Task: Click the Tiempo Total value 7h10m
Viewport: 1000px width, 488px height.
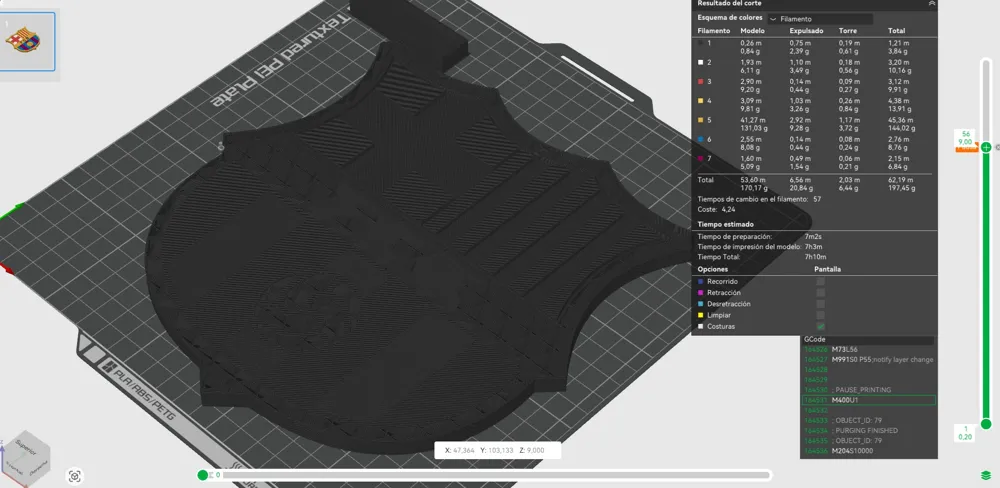Action: [814, 257]
